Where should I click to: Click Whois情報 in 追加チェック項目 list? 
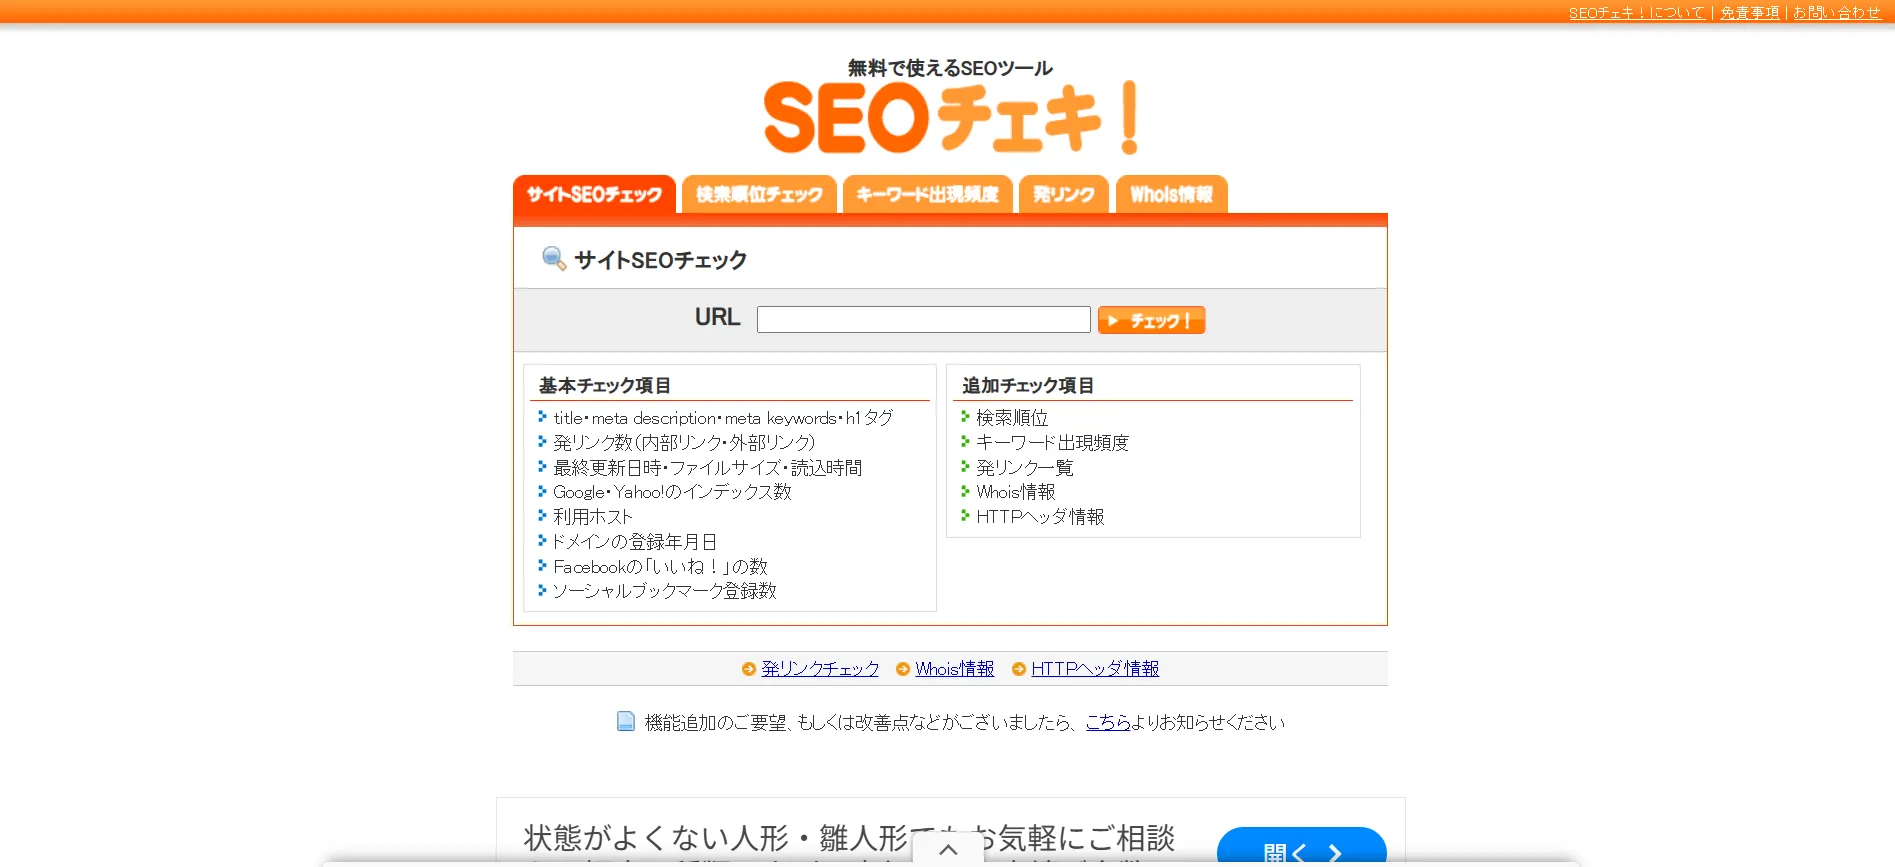(1016, 492)
